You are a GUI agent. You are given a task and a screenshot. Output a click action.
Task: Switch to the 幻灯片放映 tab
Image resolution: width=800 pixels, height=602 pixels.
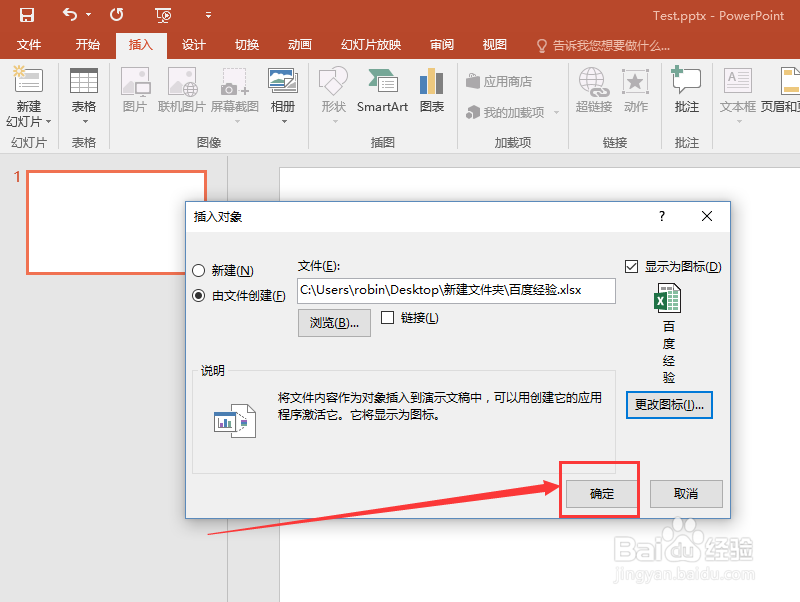tap(371, 45)
